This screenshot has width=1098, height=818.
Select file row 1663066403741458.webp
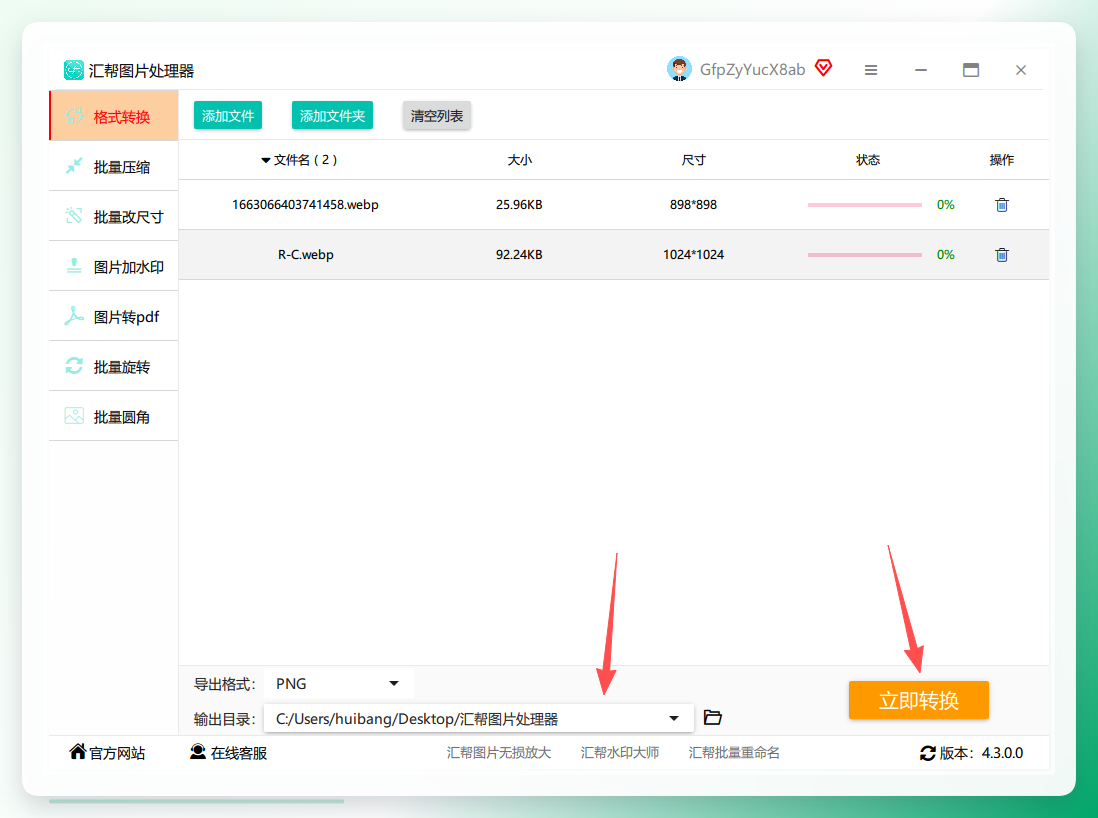click(613, 204)
